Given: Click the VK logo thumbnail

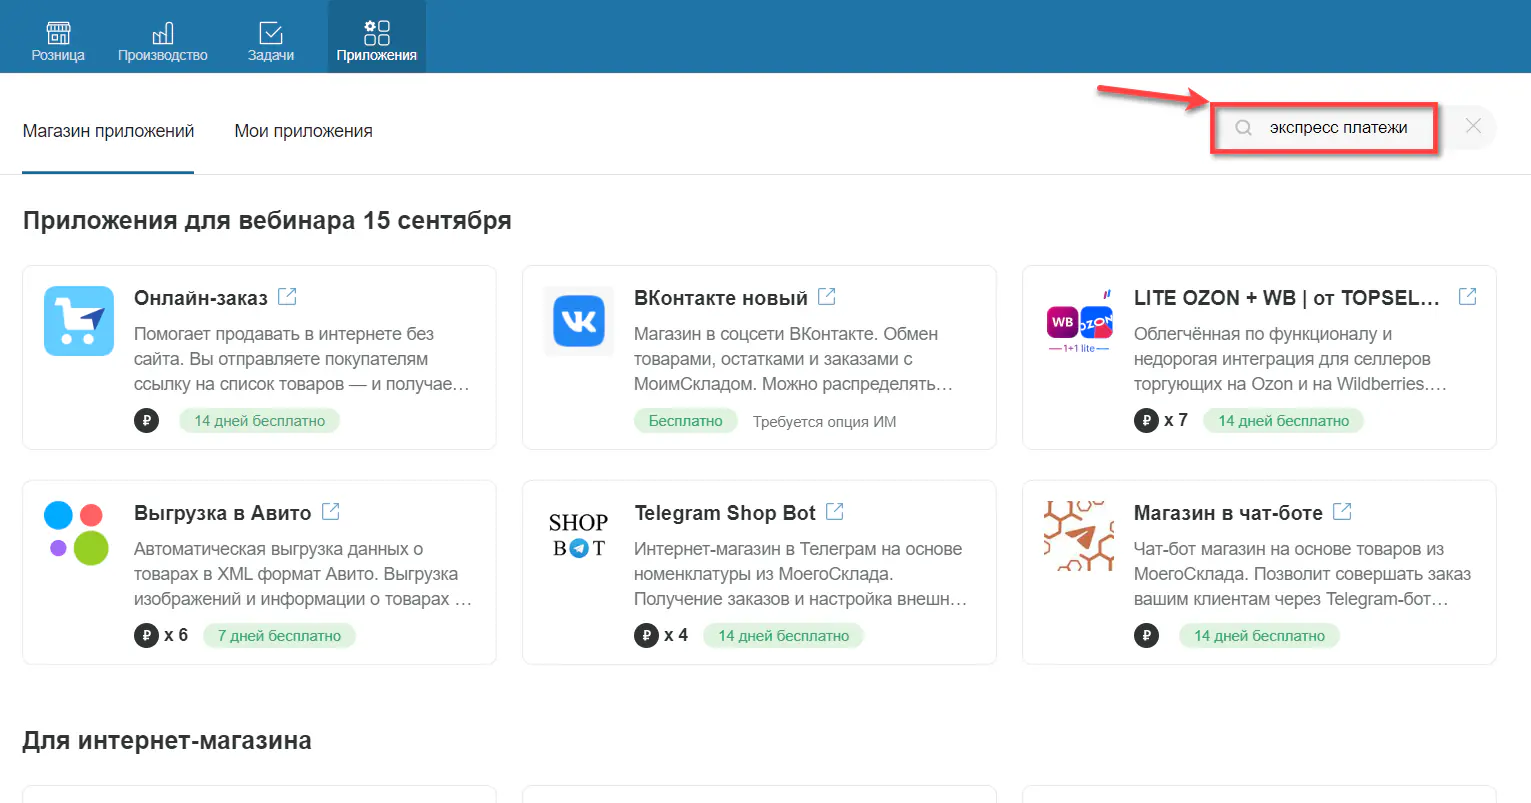Looking at the screenshot, I should [x=579, y=321].
